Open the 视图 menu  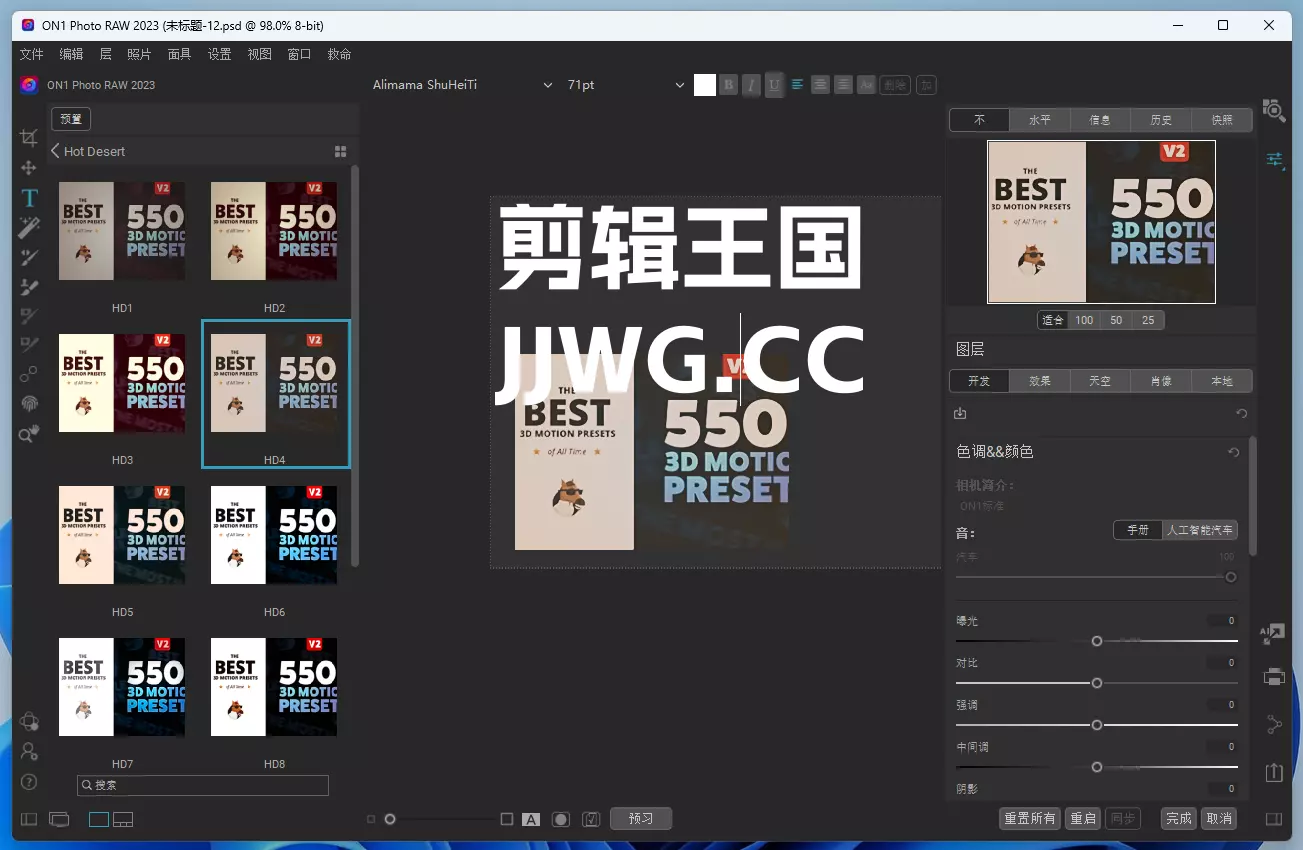tap(259, 54)
